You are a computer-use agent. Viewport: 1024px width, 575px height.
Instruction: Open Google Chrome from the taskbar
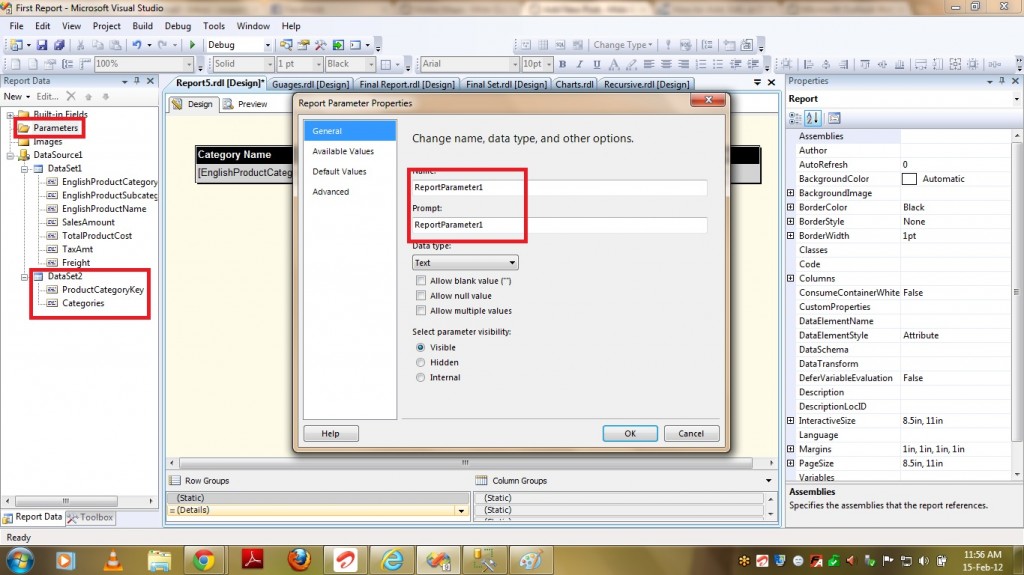(204, 559)
